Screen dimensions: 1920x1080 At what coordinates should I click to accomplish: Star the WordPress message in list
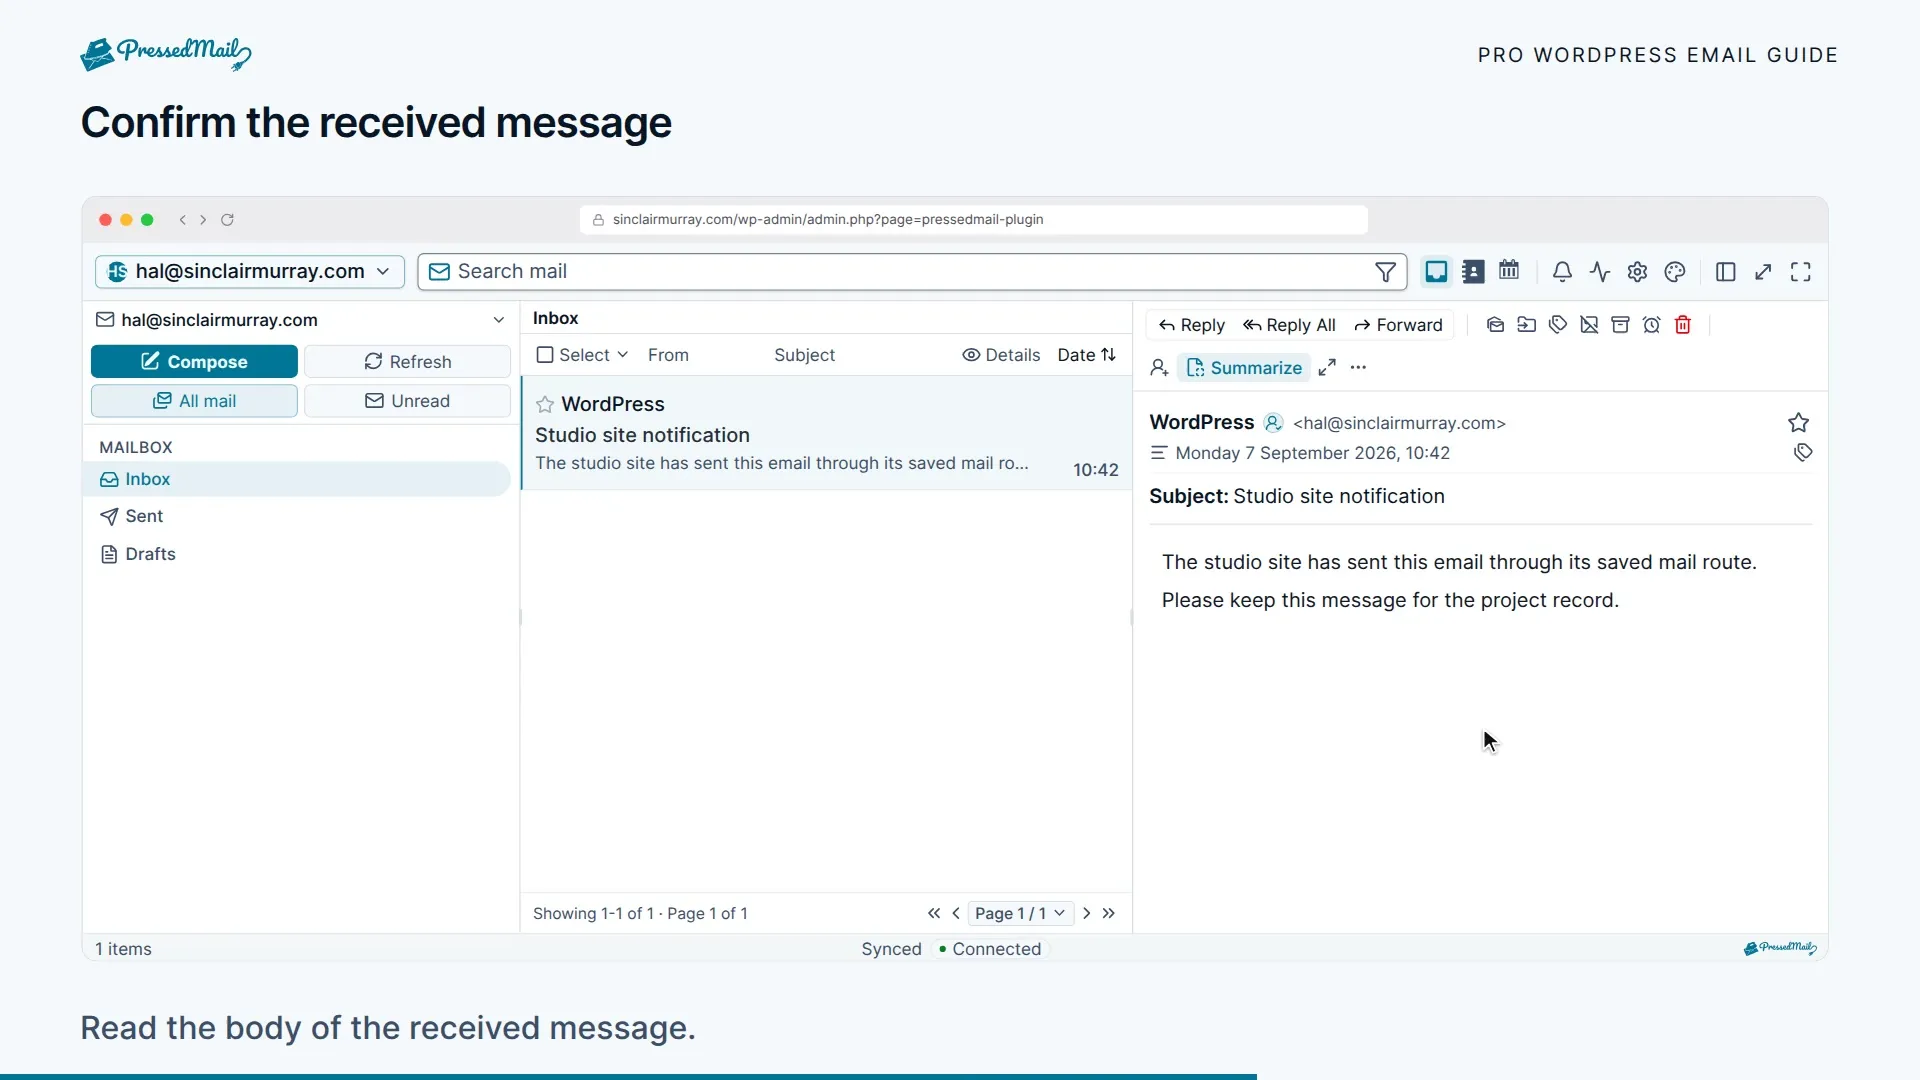pos(545,405)
